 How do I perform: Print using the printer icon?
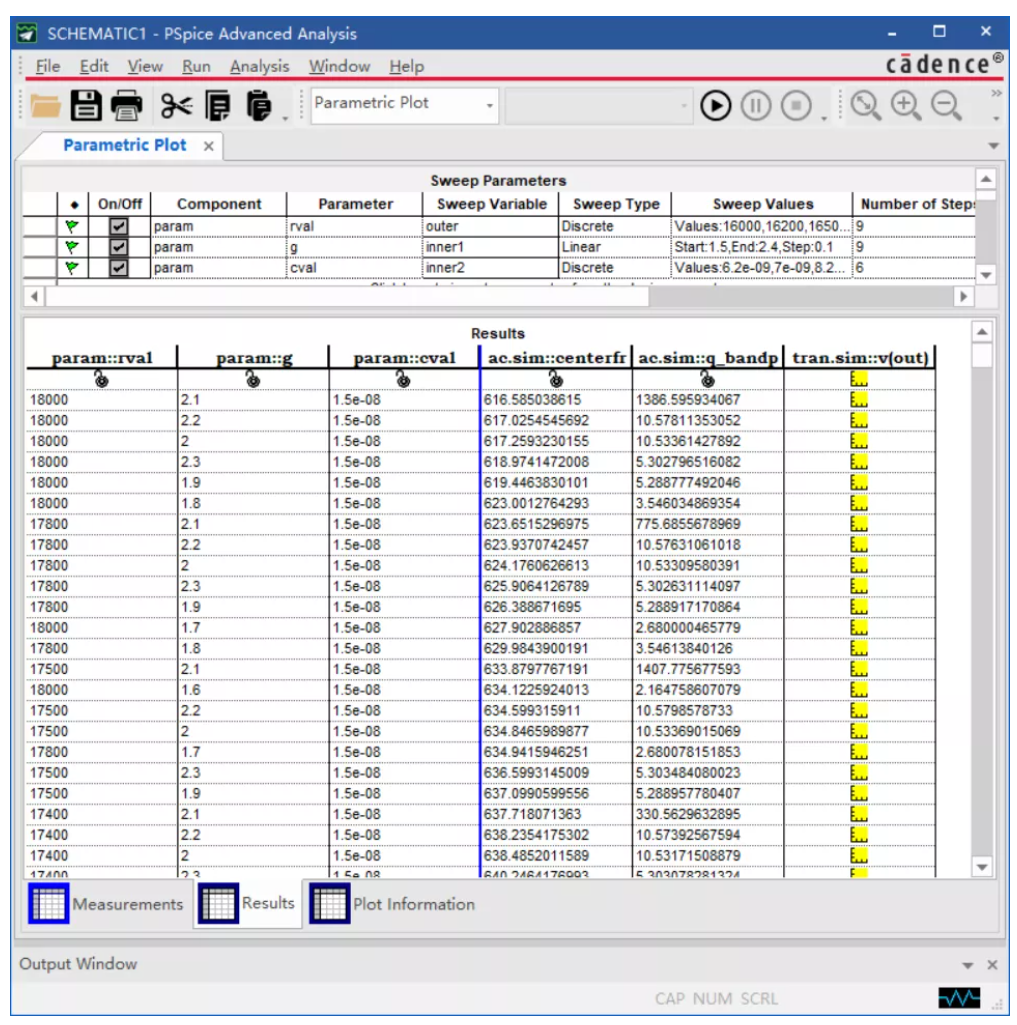tap(126, 105)
